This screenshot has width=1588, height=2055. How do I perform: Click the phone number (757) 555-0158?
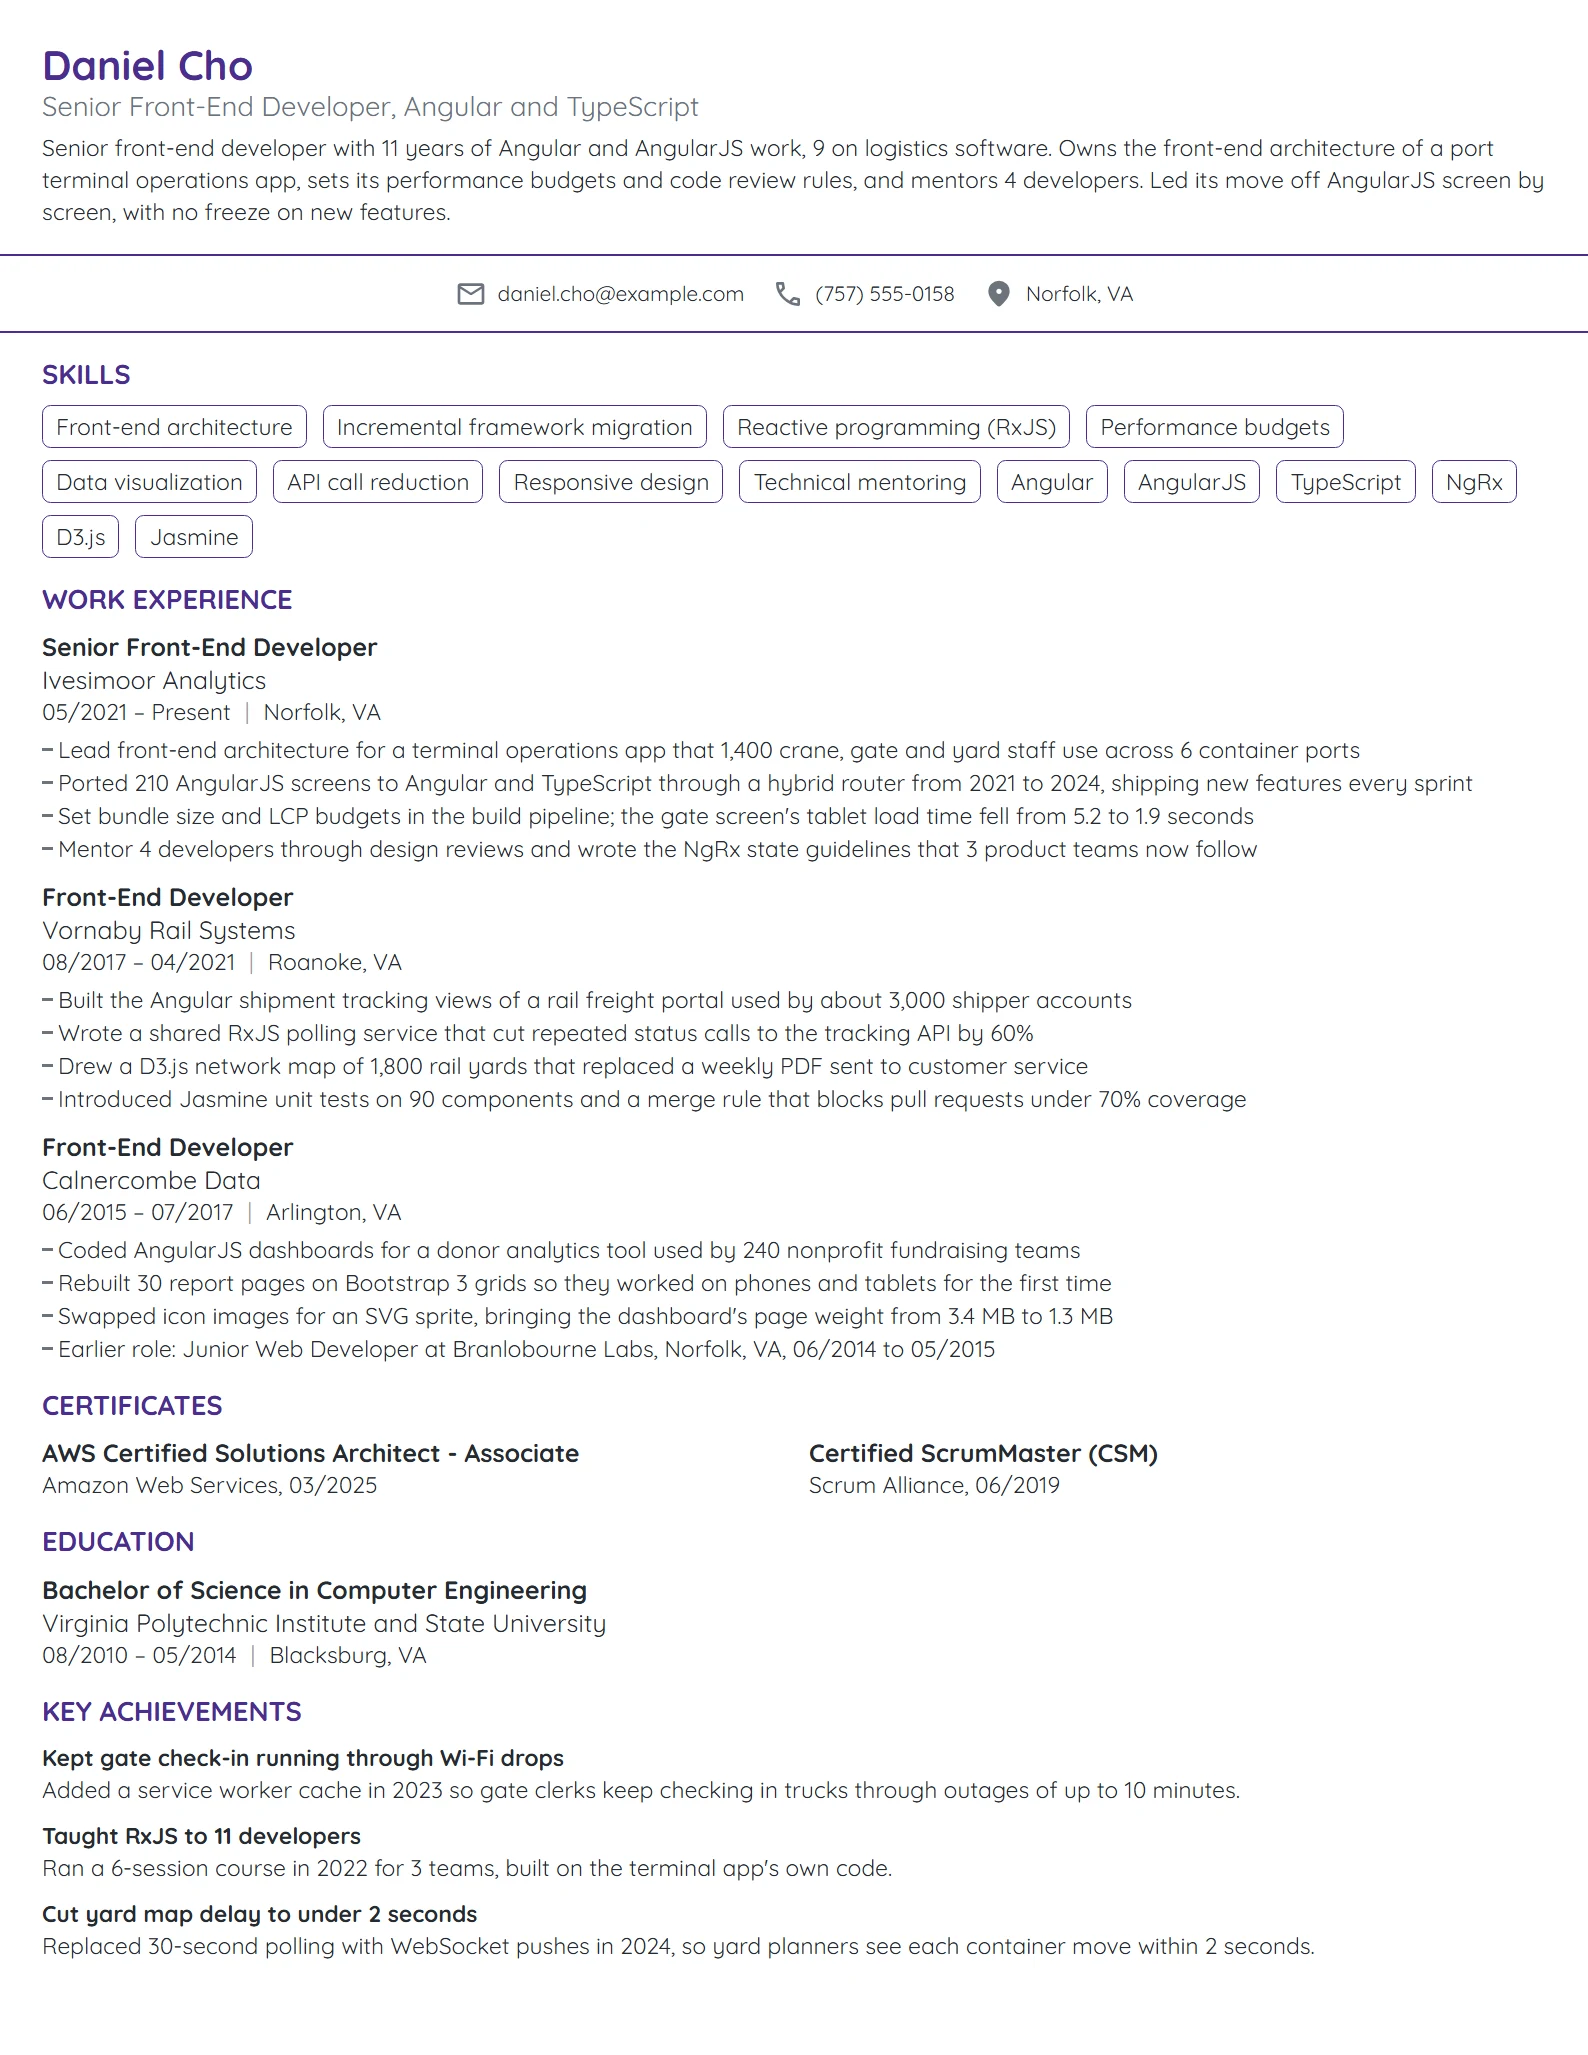[x=885, y=294]
